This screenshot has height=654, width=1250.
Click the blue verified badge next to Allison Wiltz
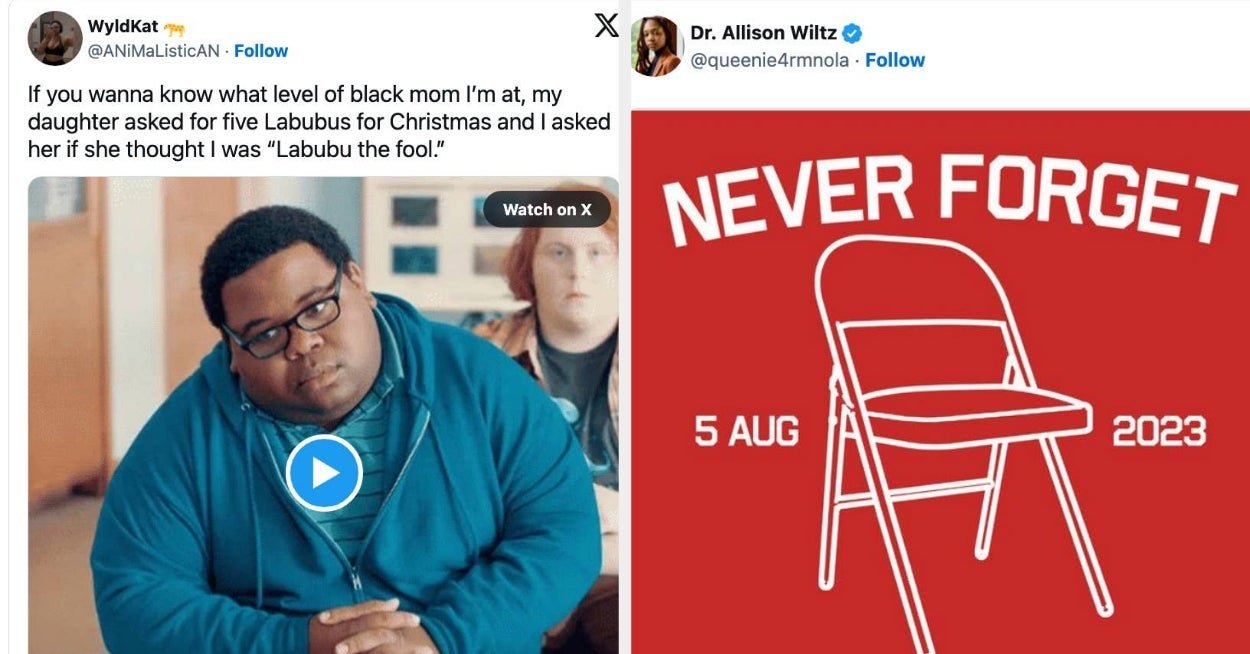click(852, 33)
